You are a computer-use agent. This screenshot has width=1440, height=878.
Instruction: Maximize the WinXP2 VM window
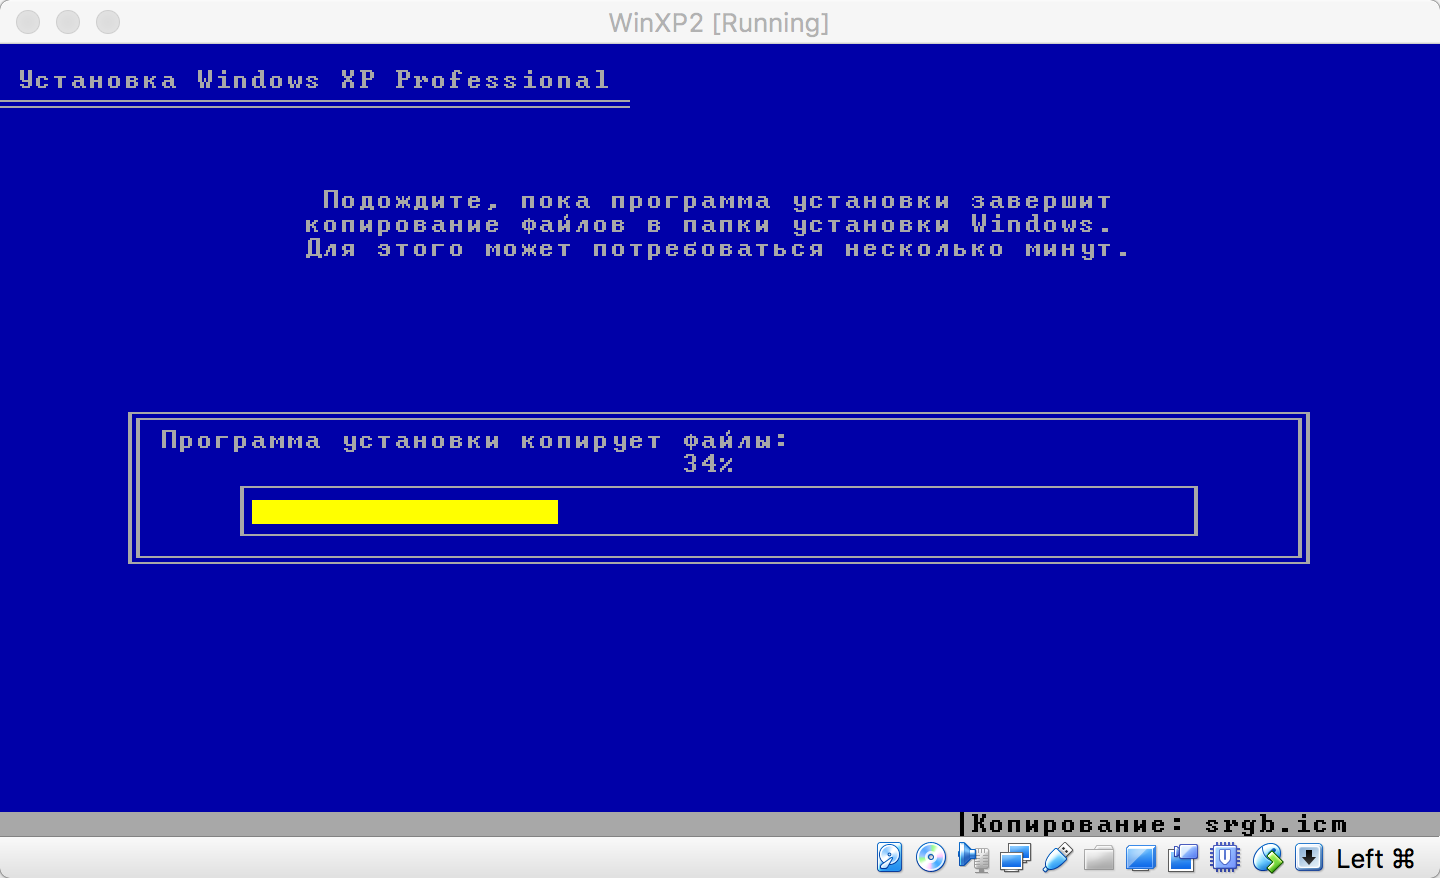[108, 22]
